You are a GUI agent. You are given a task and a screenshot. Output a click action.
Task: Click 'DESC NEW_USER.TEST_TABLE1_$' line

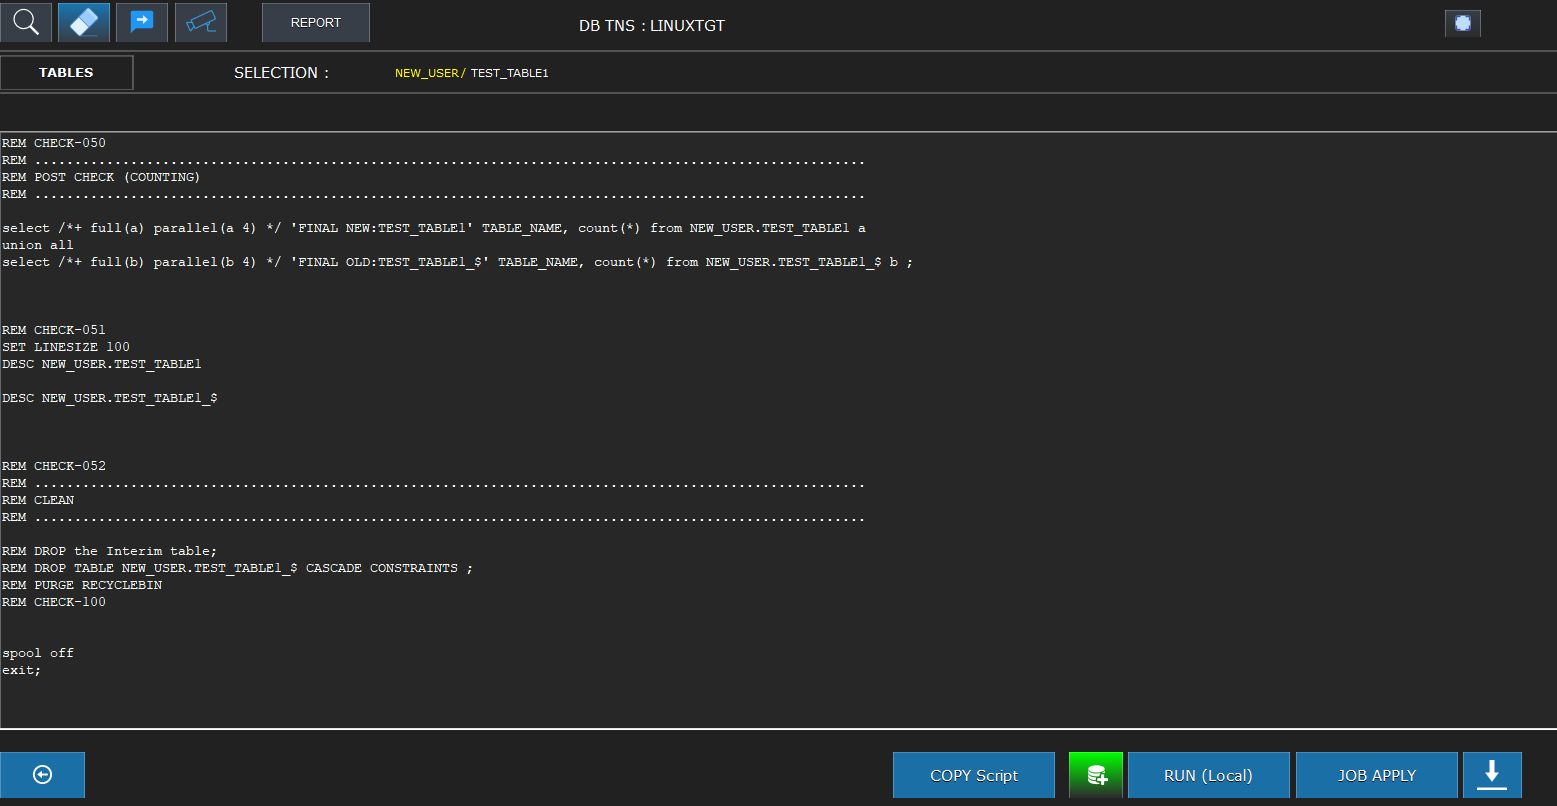[x=110, y=398]
